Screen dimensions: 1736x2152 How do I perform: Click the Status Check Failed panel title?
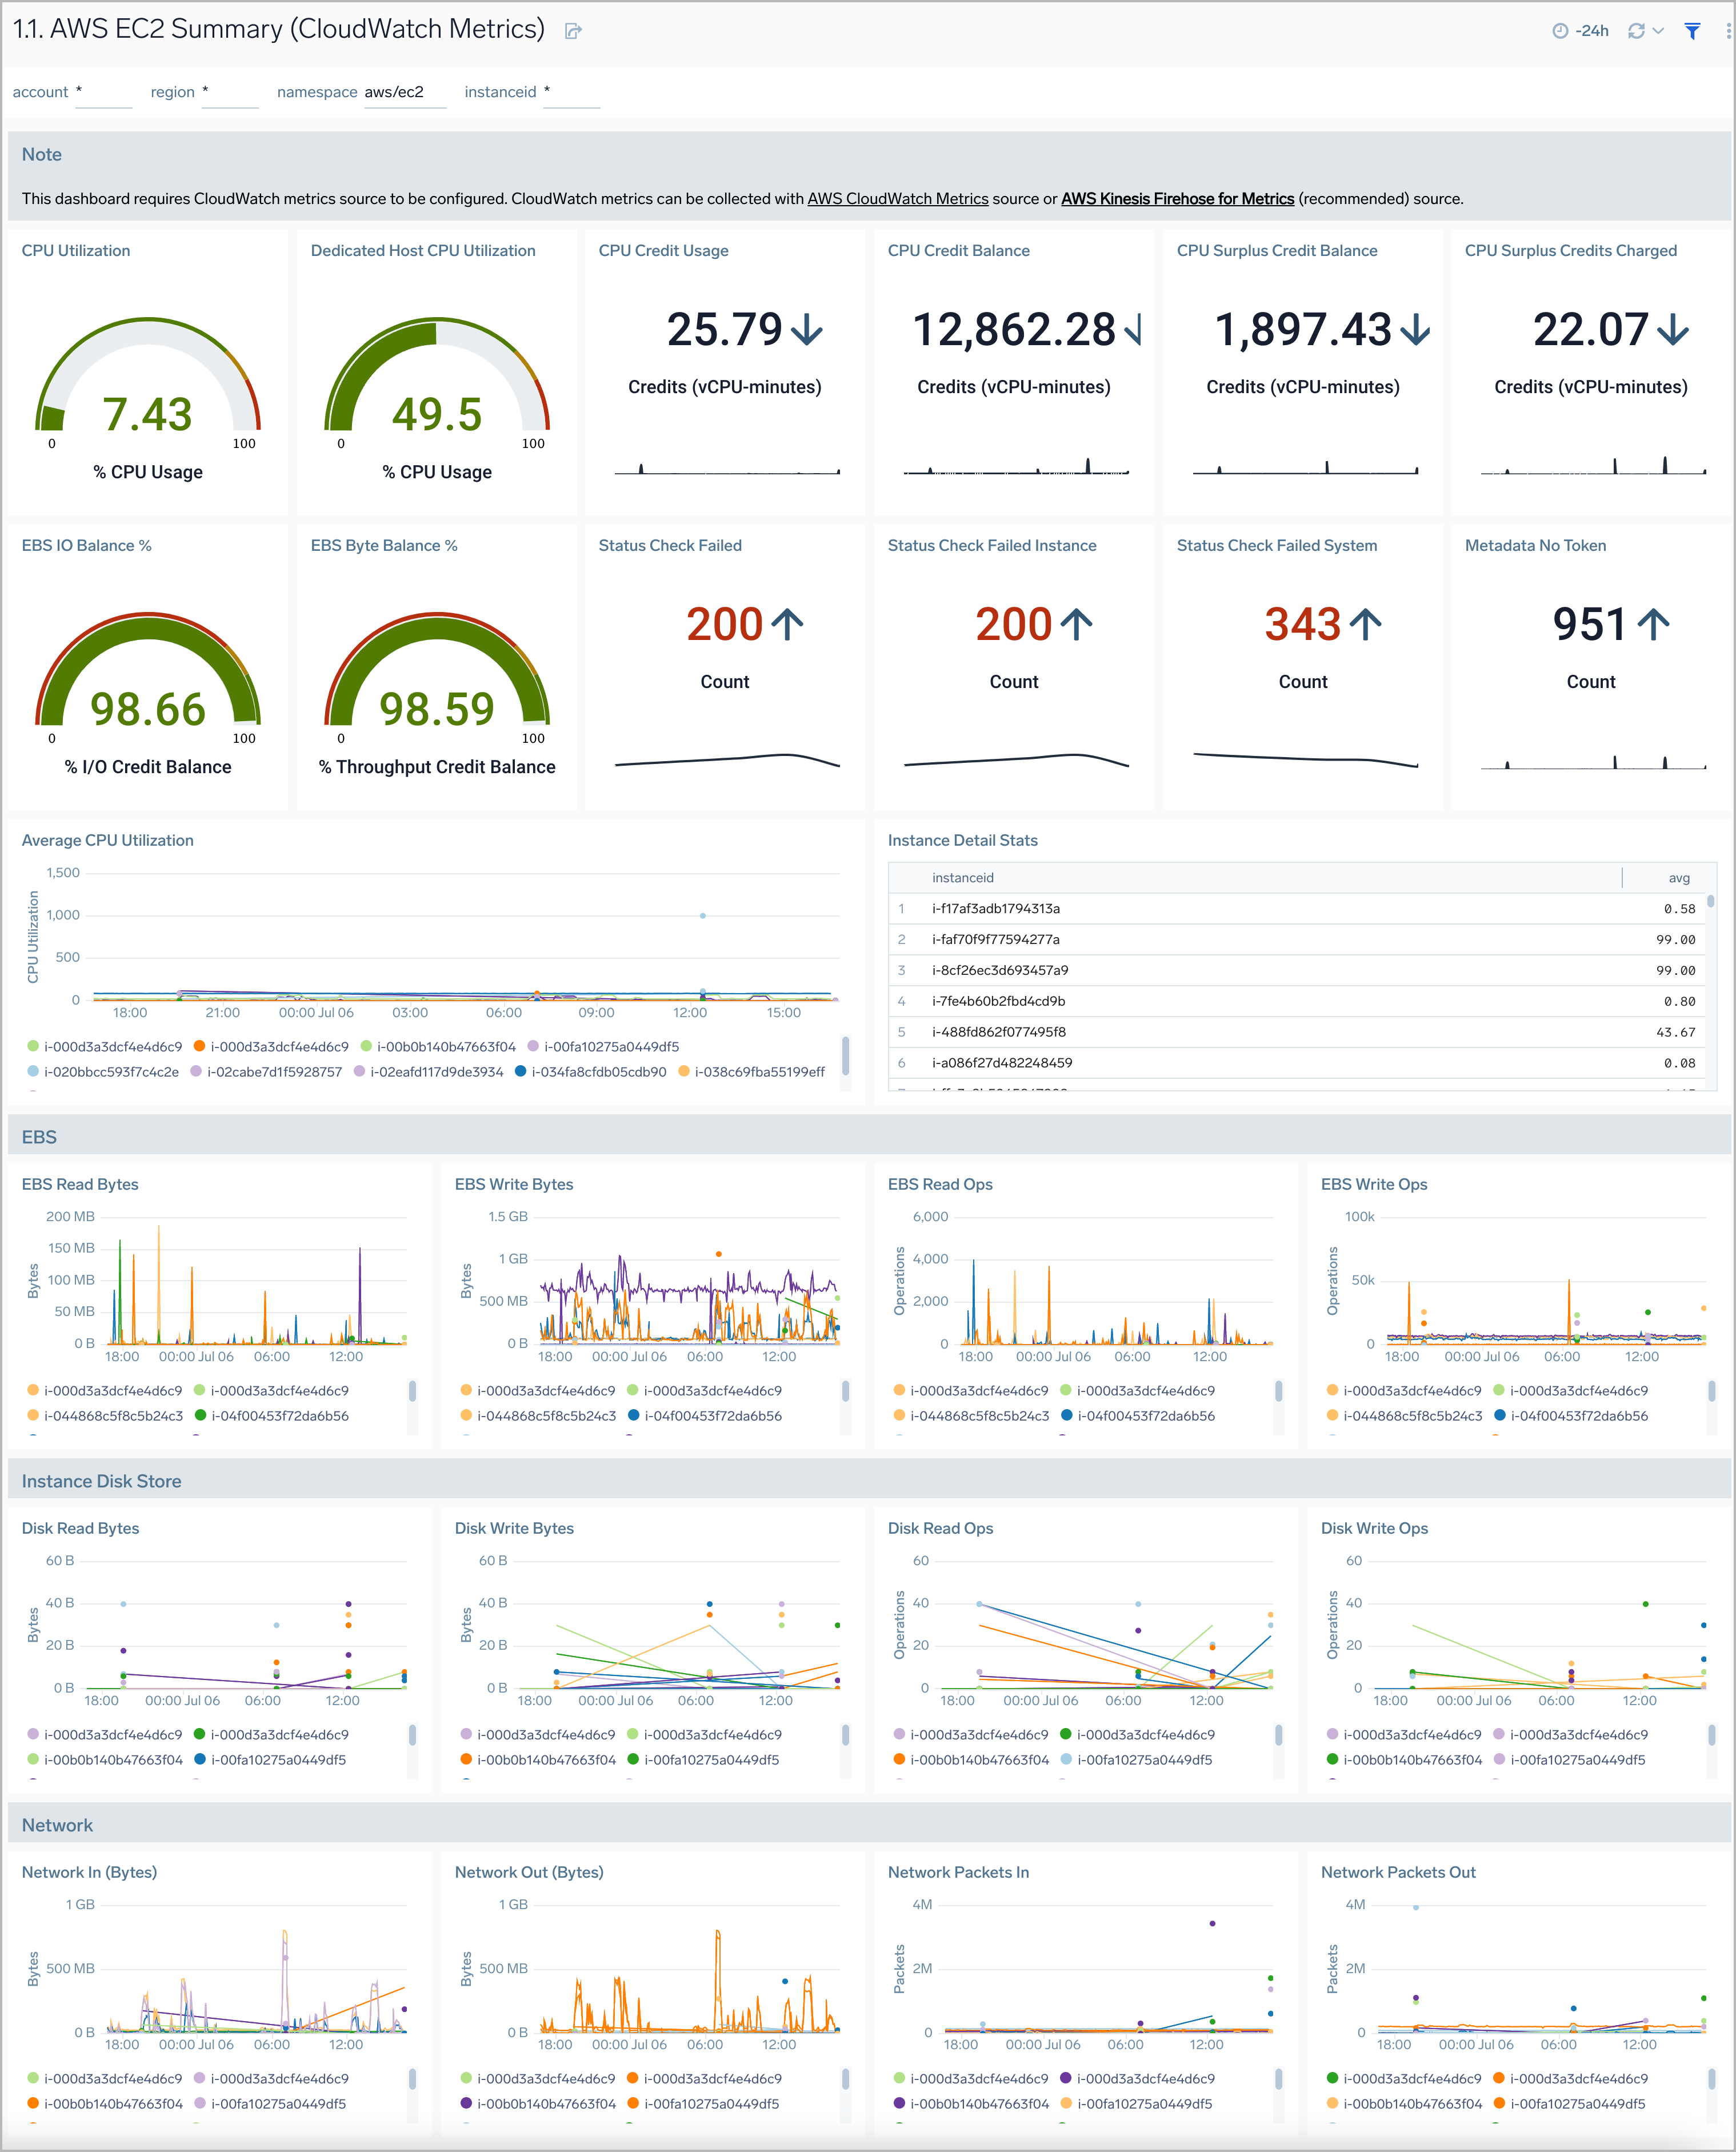(670, 545)
